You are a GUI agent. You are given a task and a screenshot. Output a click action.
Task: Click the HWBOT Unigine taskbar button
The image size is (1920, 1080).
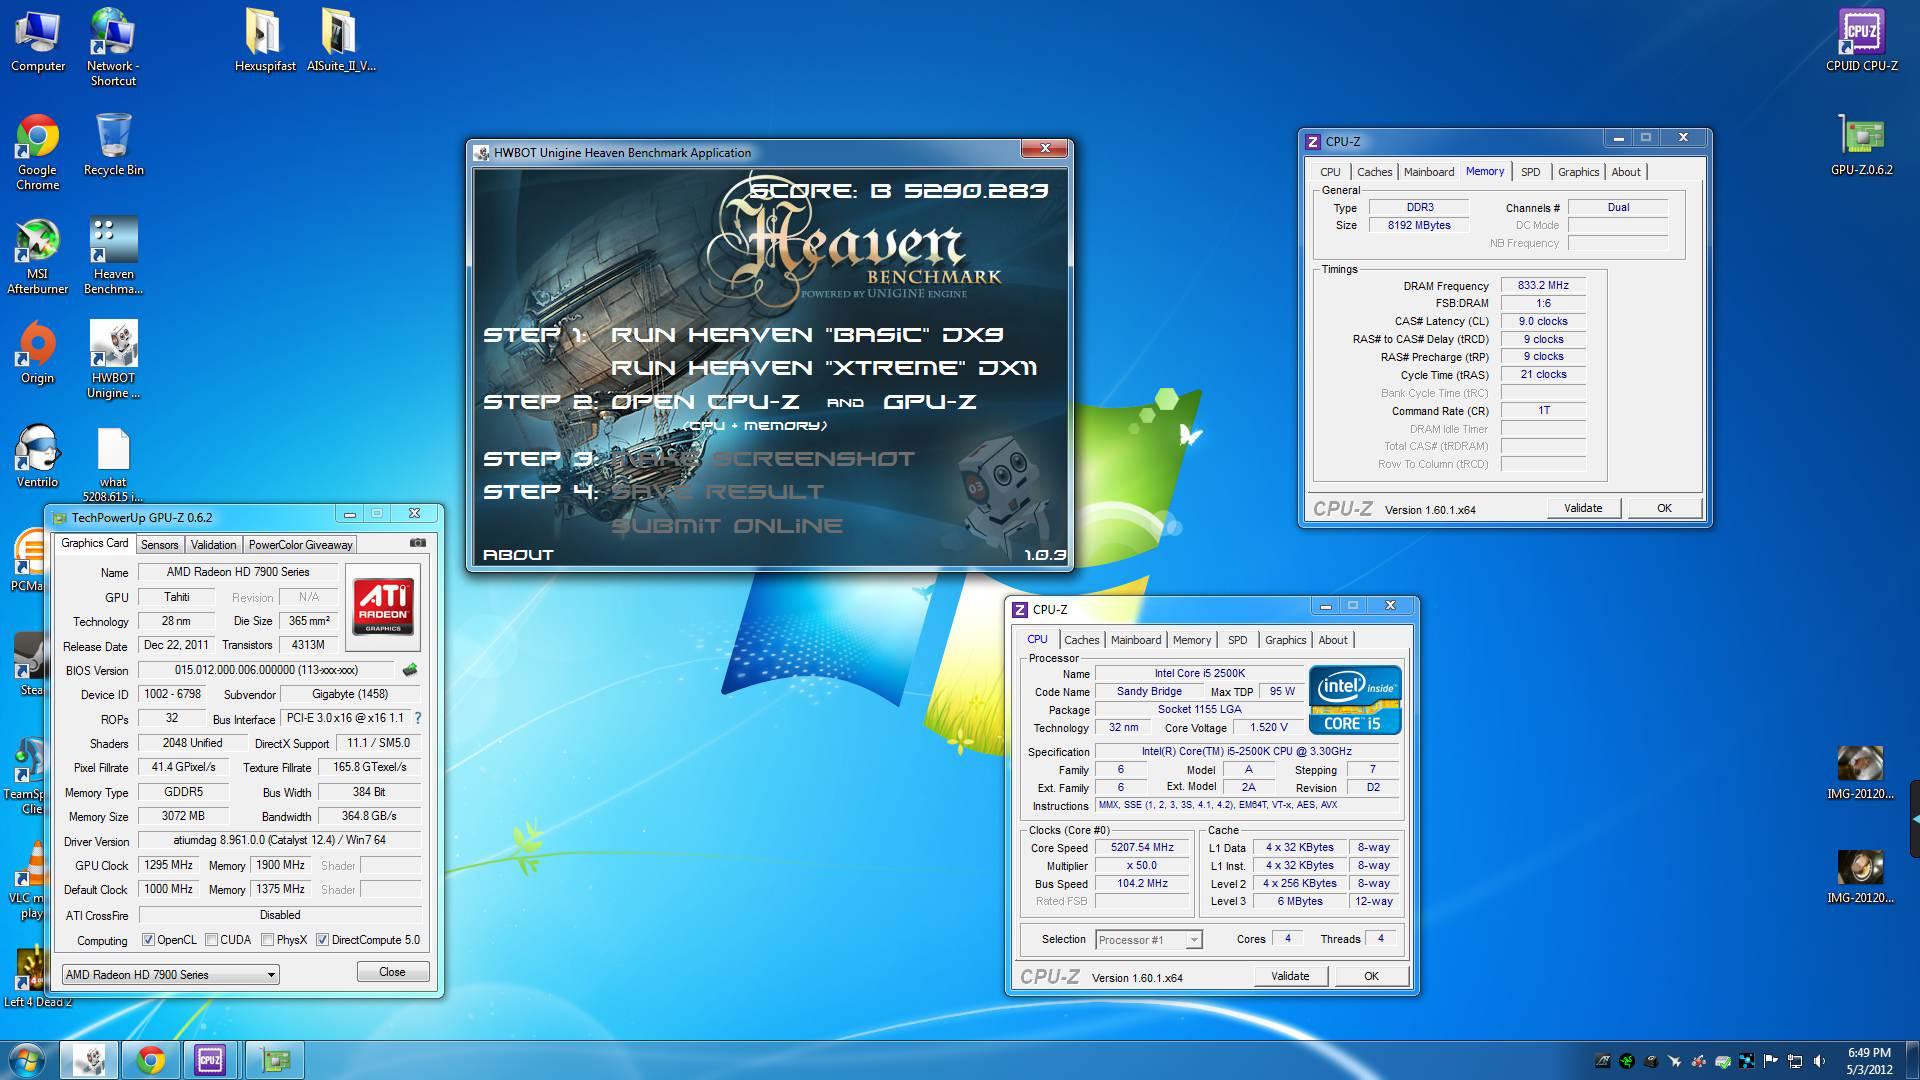tap(89, 1059)
